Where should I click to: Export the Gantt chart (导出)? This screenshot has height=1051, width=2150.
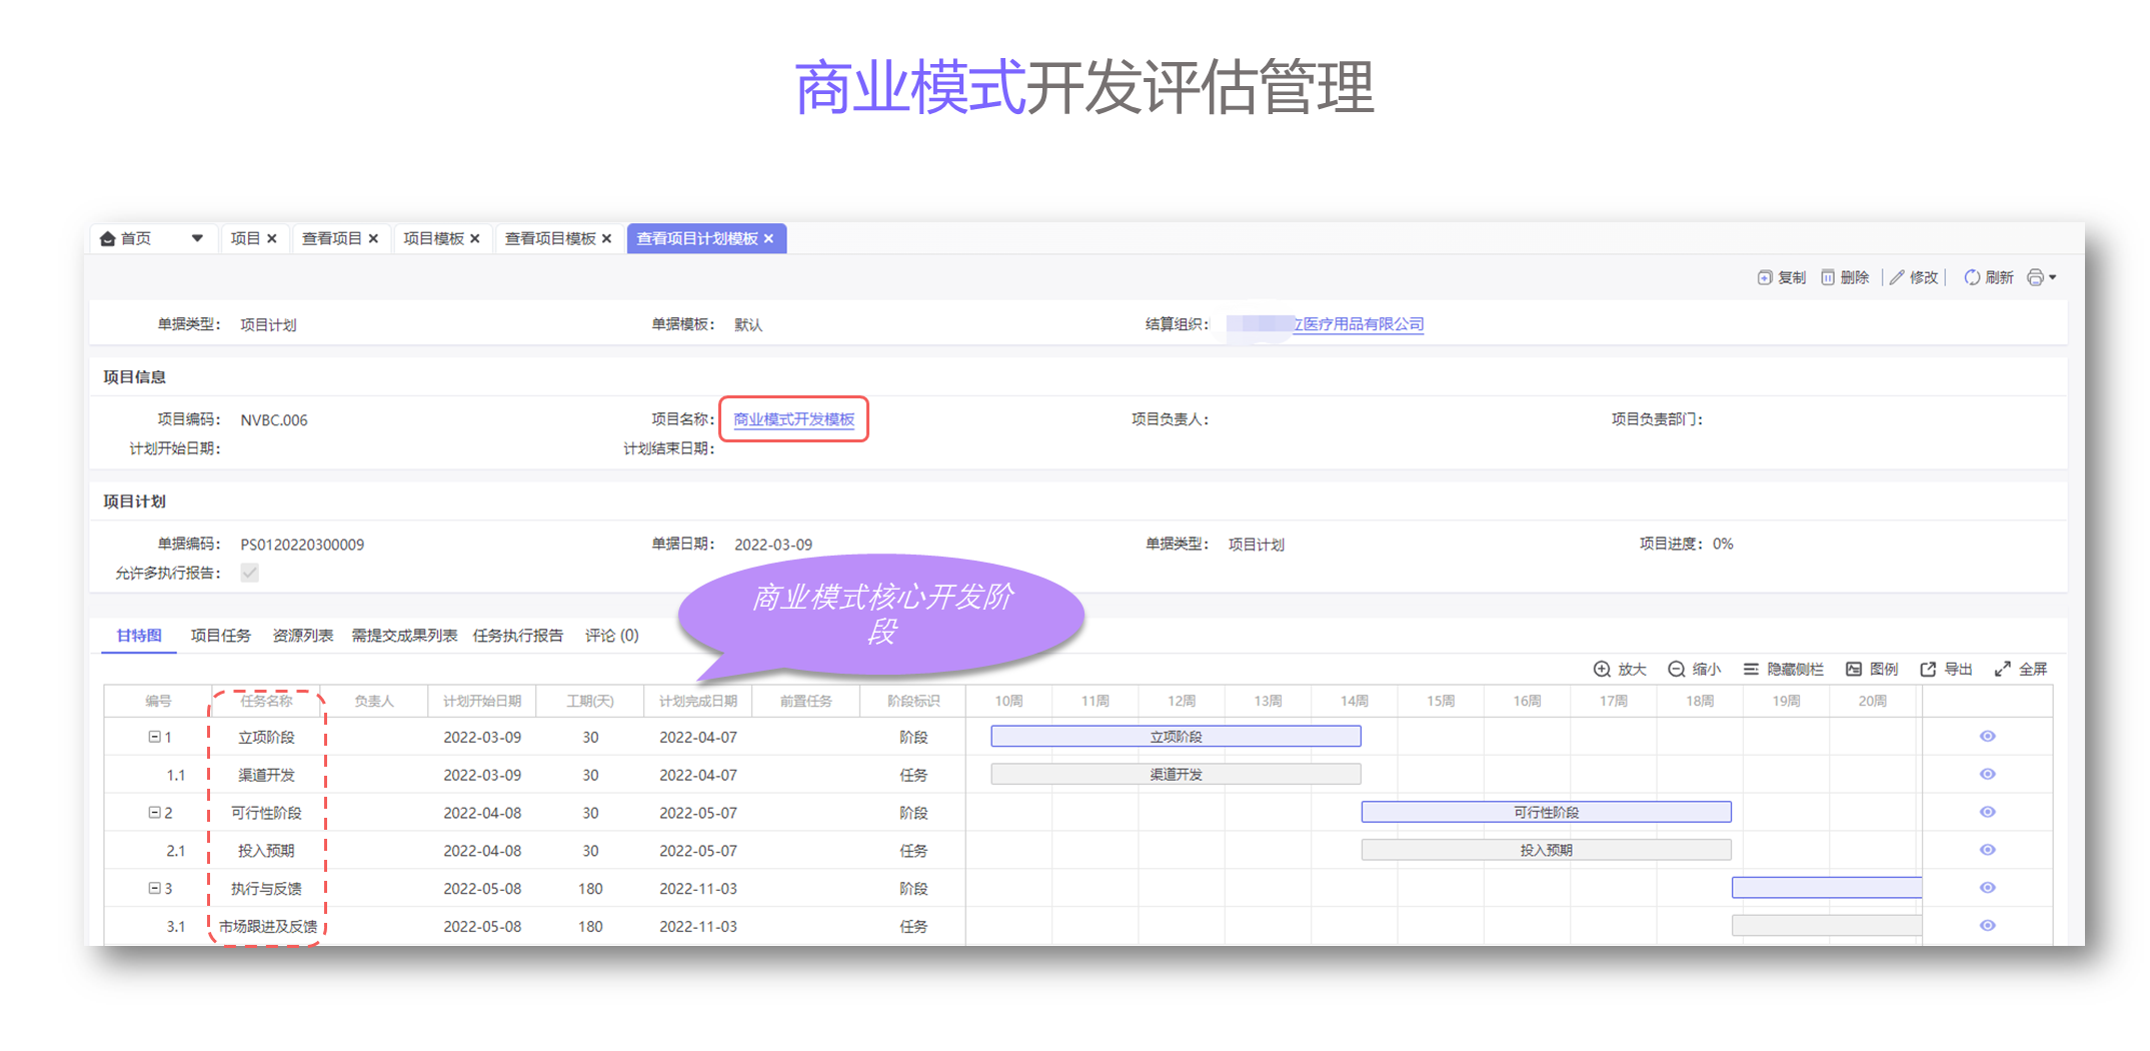1928,669
